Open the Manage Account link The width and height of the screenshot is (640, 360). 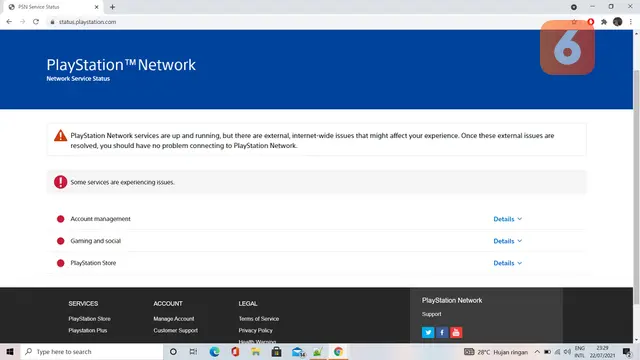tap(174, 319)
